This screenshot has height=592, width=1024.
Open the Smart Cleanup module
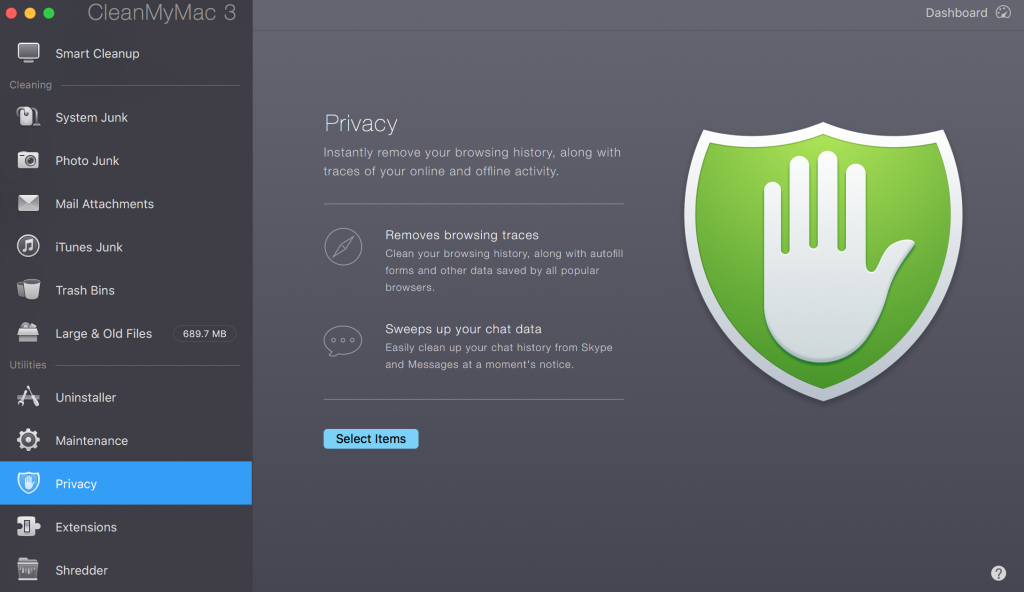pos(126,54)
